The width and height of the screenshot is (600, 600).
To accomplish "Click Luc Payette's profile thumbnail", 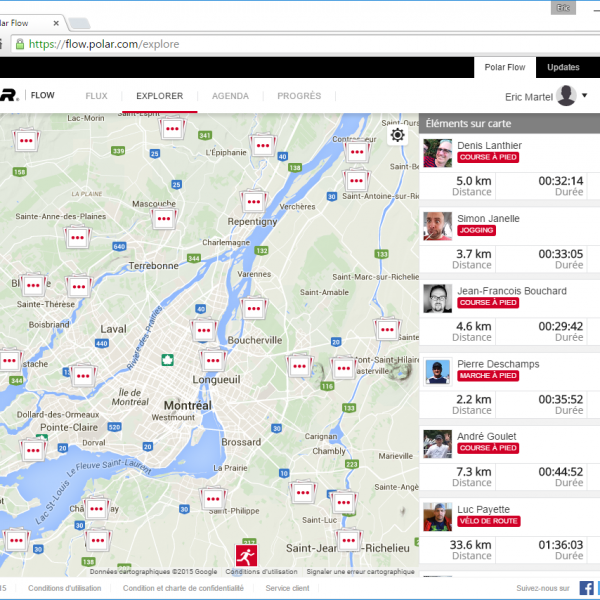I will [438, 517].
